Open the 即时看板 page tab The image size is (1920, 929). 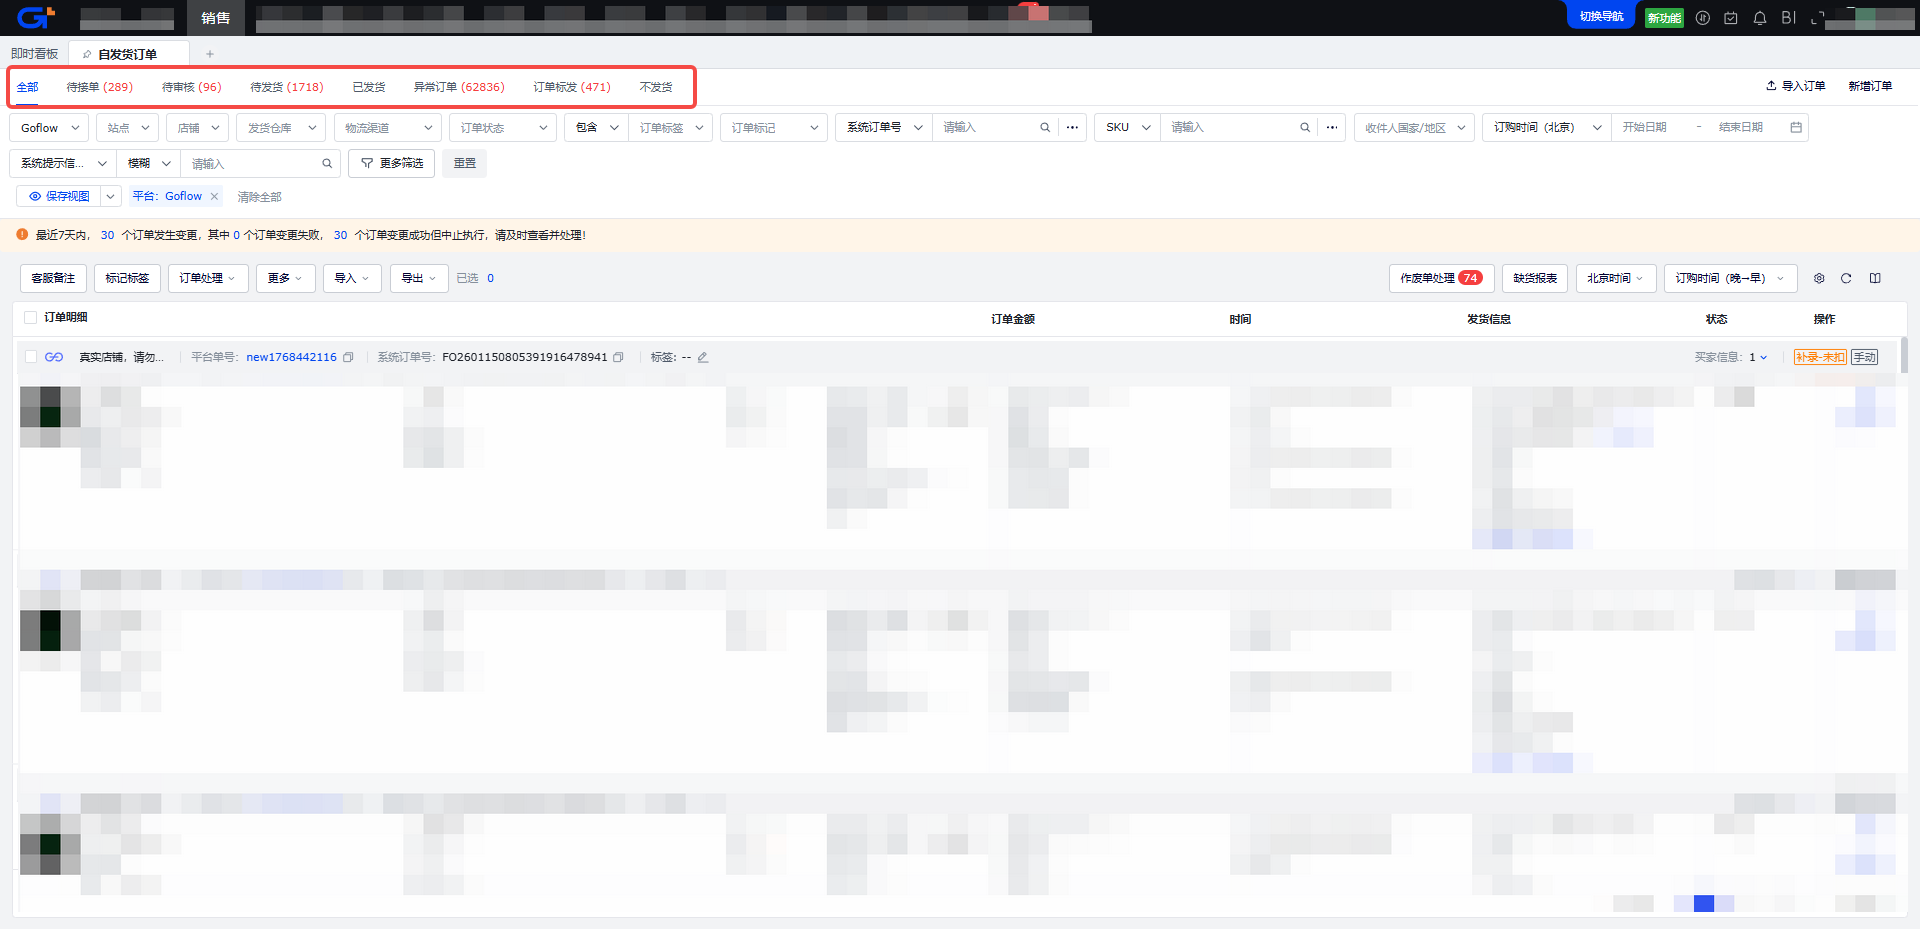click(x=34, y=54)
